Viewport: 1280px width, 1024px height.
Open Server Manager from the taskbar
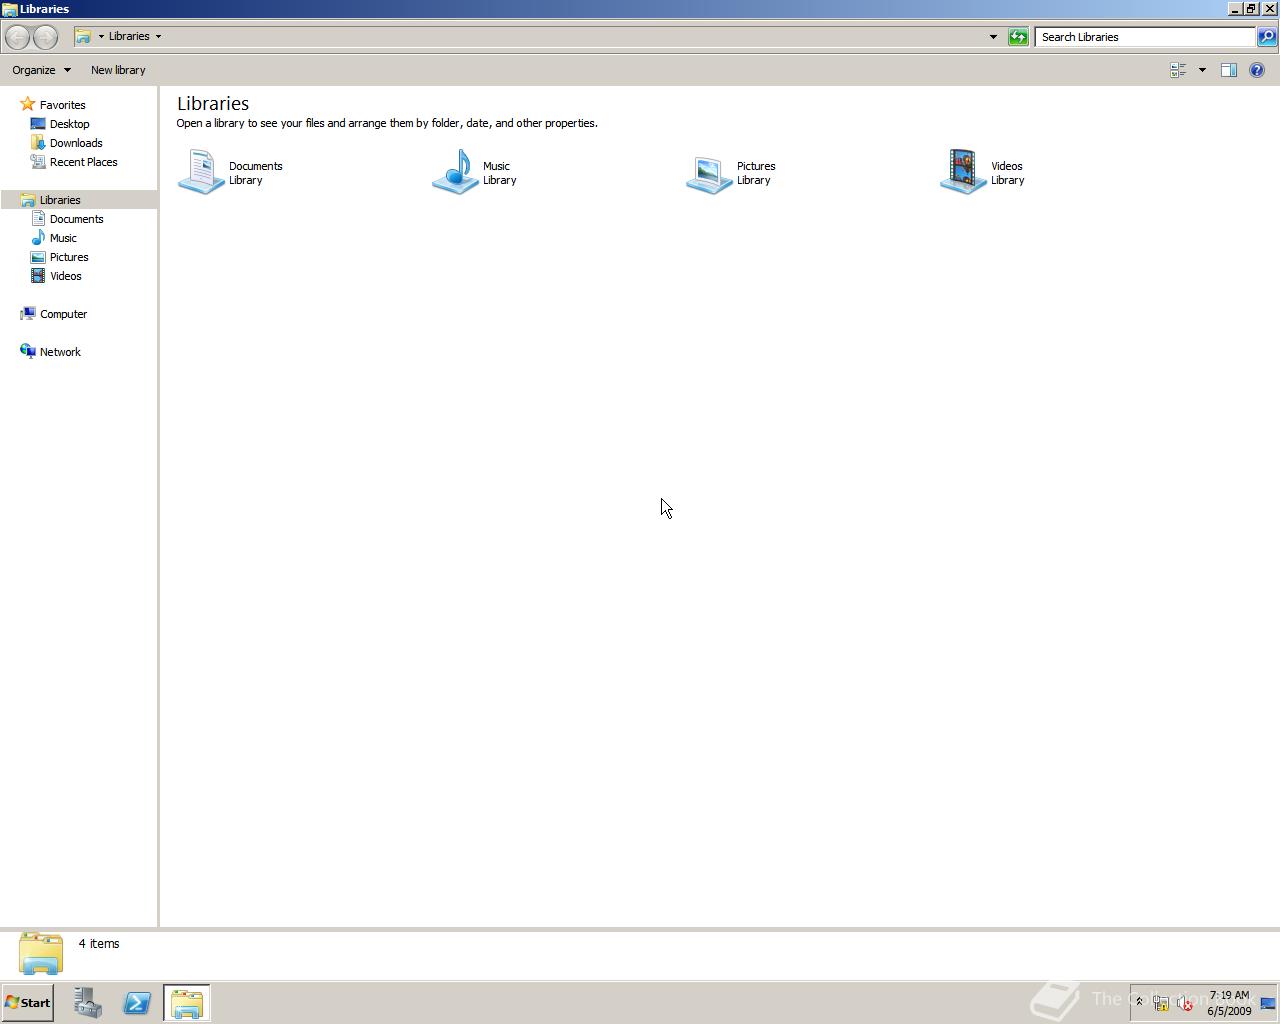coord(88,1003)
